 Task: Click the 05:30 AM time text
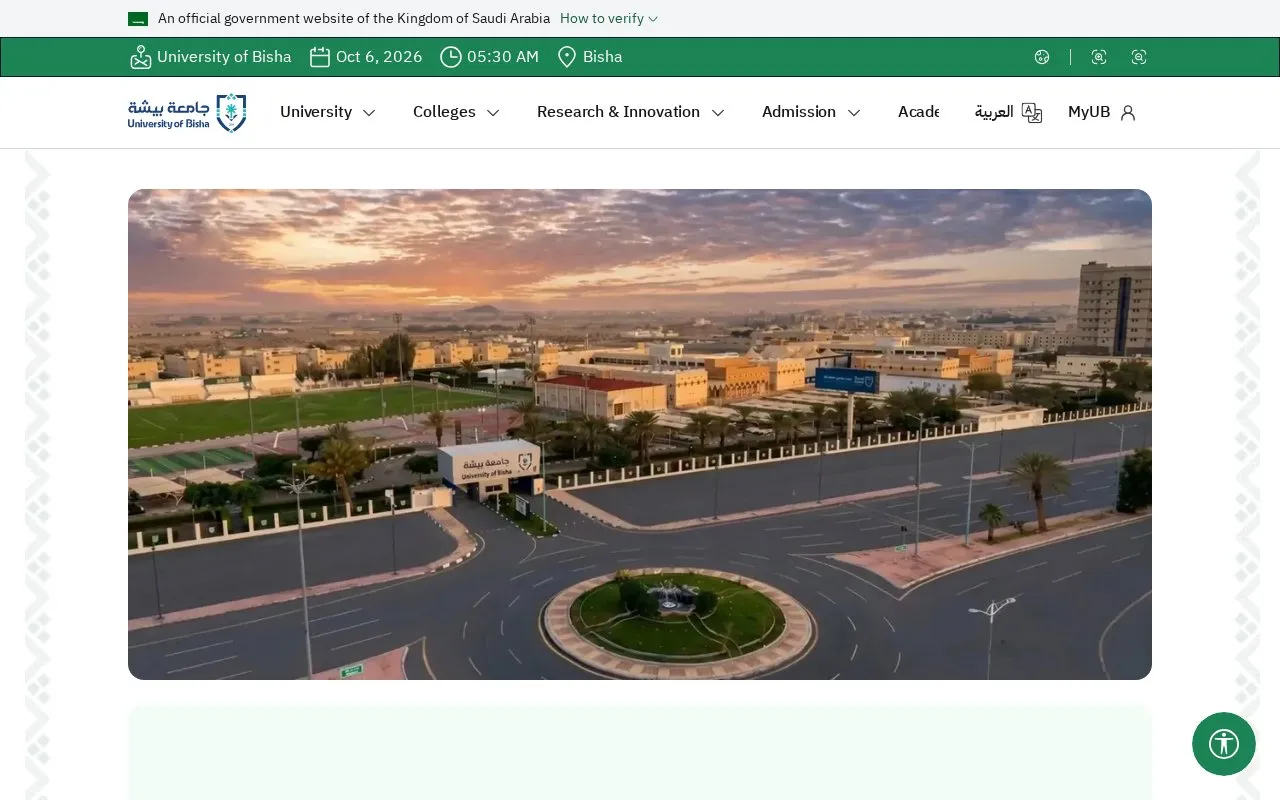(x=503, y=57)
